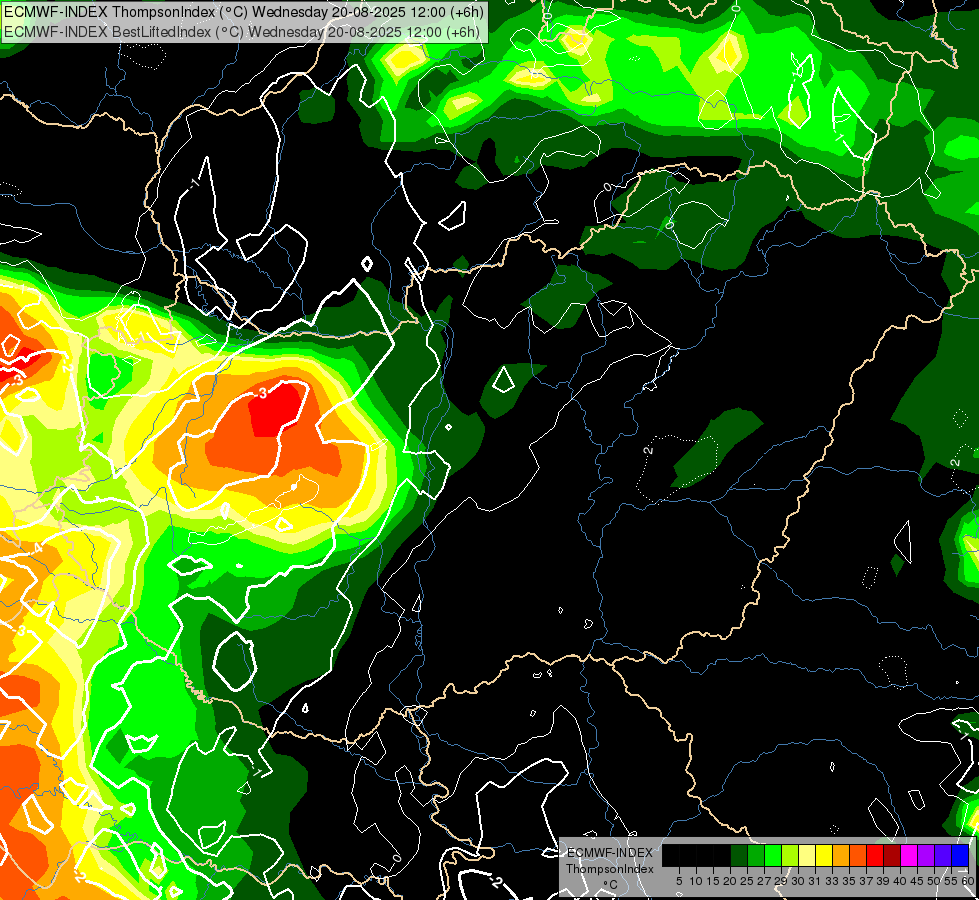979x900 pixels.
Task: Click legend tick value 50
Action: click(x=935, y=881)
